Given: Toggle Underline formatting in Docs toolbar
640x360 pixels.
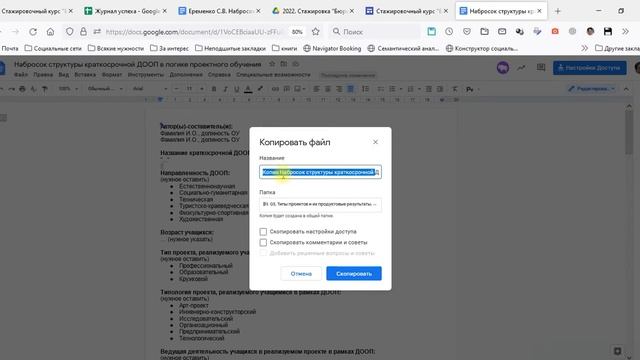Looking at the screenshot, I should pos(236,89).
